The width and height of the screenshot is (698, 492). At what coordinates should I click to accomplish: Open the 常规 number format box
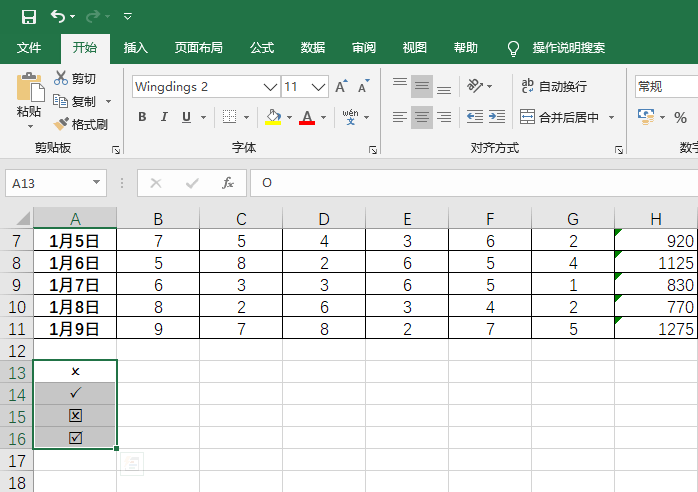666,86
